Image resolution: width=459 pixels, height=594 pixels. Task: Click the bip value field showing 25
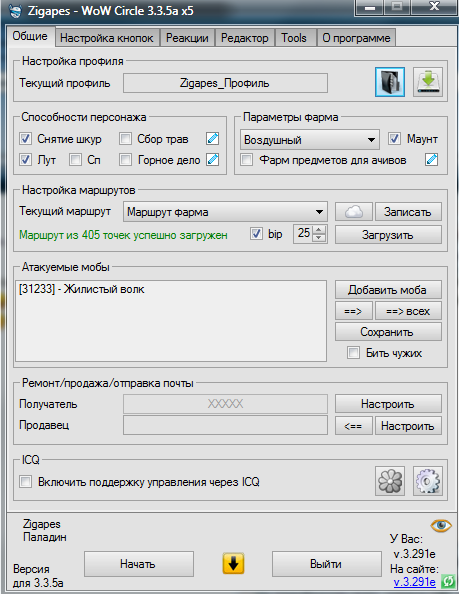pyautogui.click(x=304, y=233)
